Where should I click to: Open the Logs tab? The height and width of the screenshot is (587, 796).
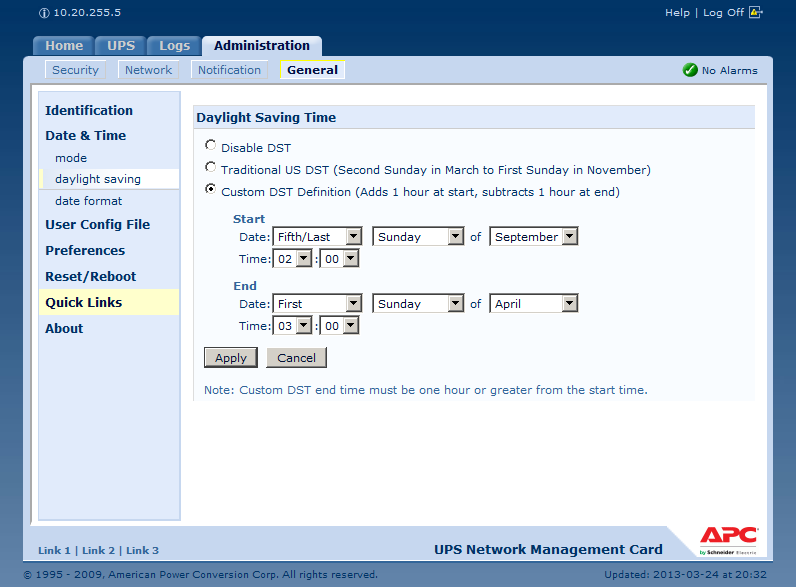(x=174, y=46)
